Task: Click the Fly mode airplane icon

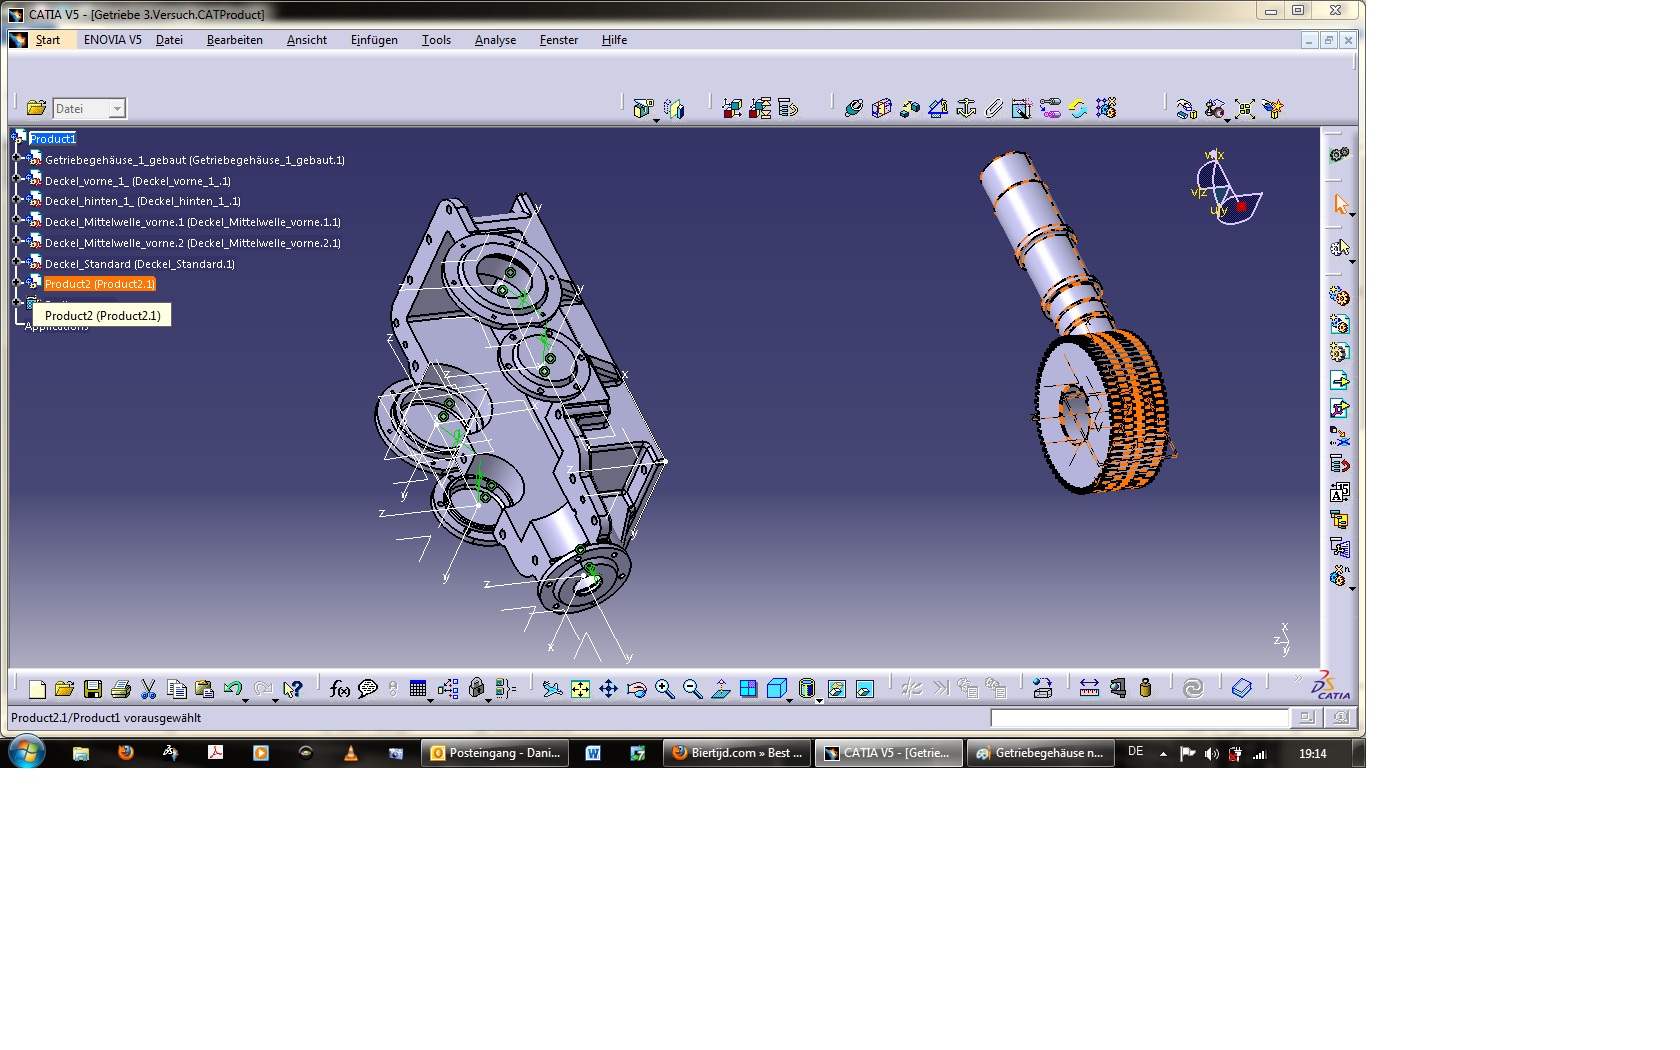Action: 553,689
